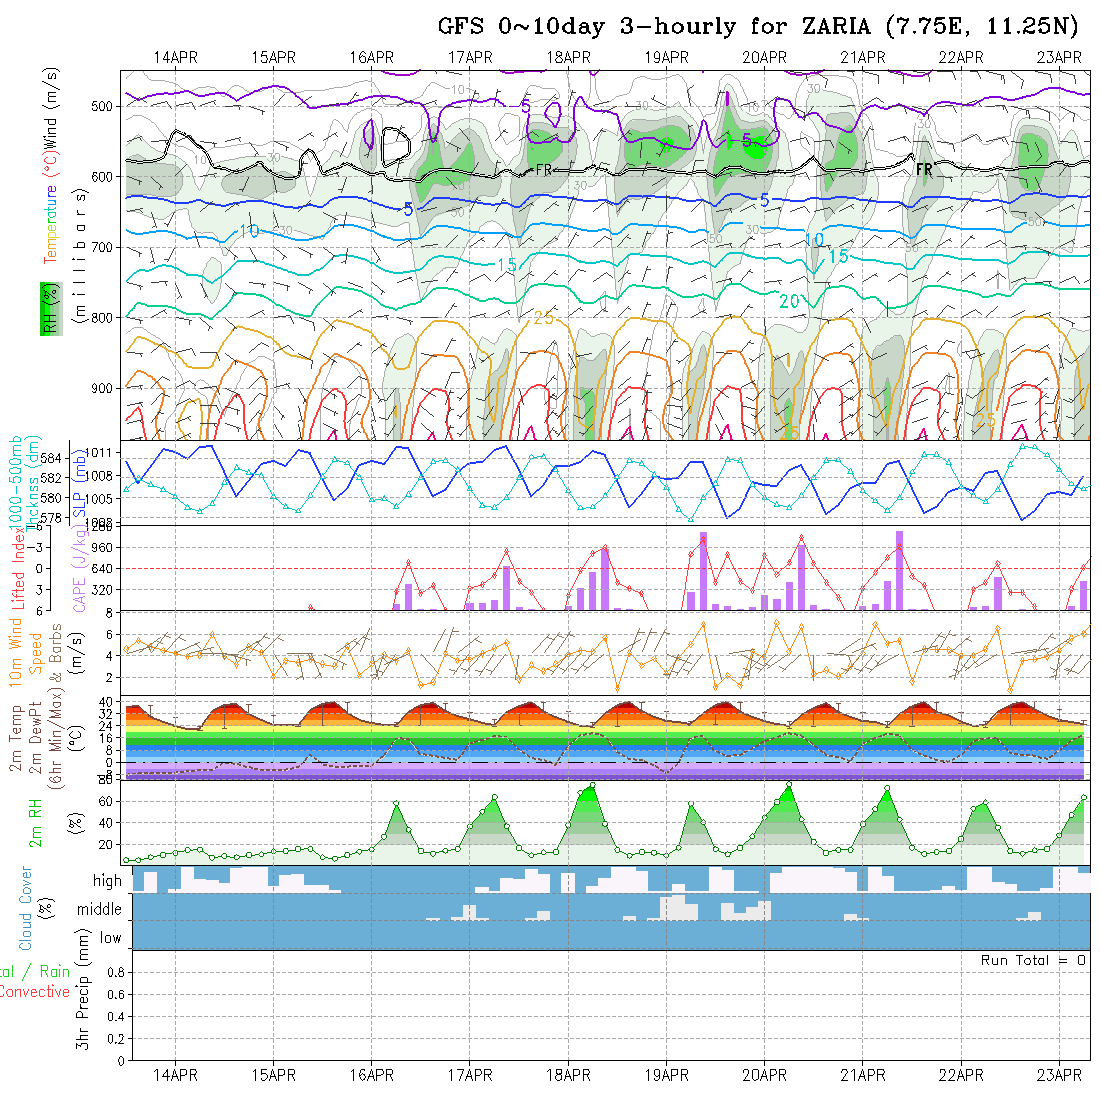The image size is (1100, 1100).
Task: Click the chart title for ZARIA
Action: click(x=764, y=27)
